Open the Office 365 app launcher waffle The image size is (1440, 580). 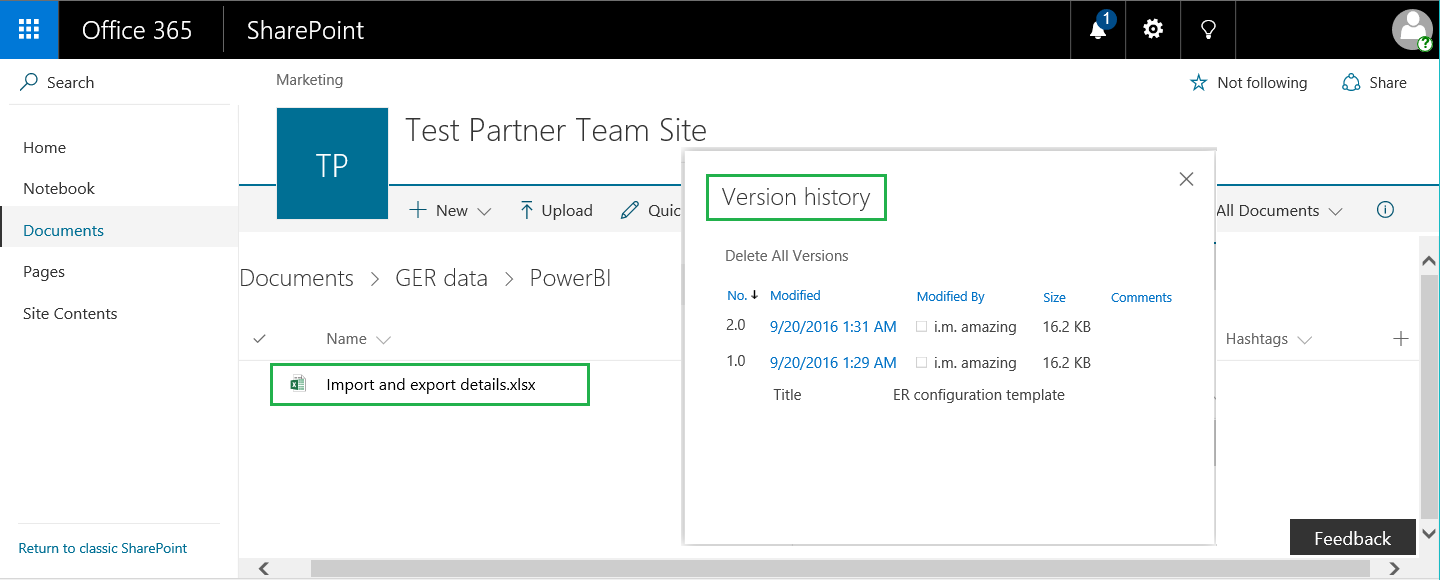point(29,30)
